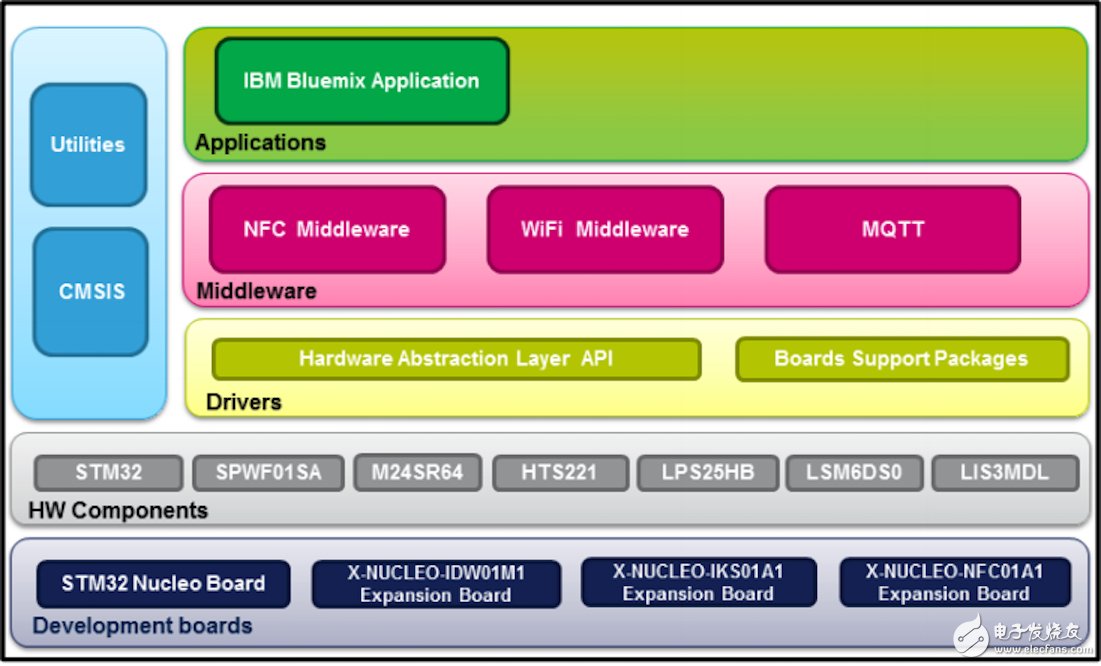Image resolution: width=1101 pixels, height=666 pixels.
Task: Click the LSM6DS0 component box
Action: [x=853, y=473]
